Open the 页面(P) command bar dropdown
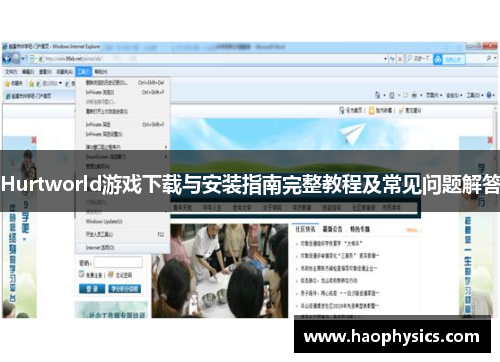This screenshot has width=500, height=362. point(434,95)
